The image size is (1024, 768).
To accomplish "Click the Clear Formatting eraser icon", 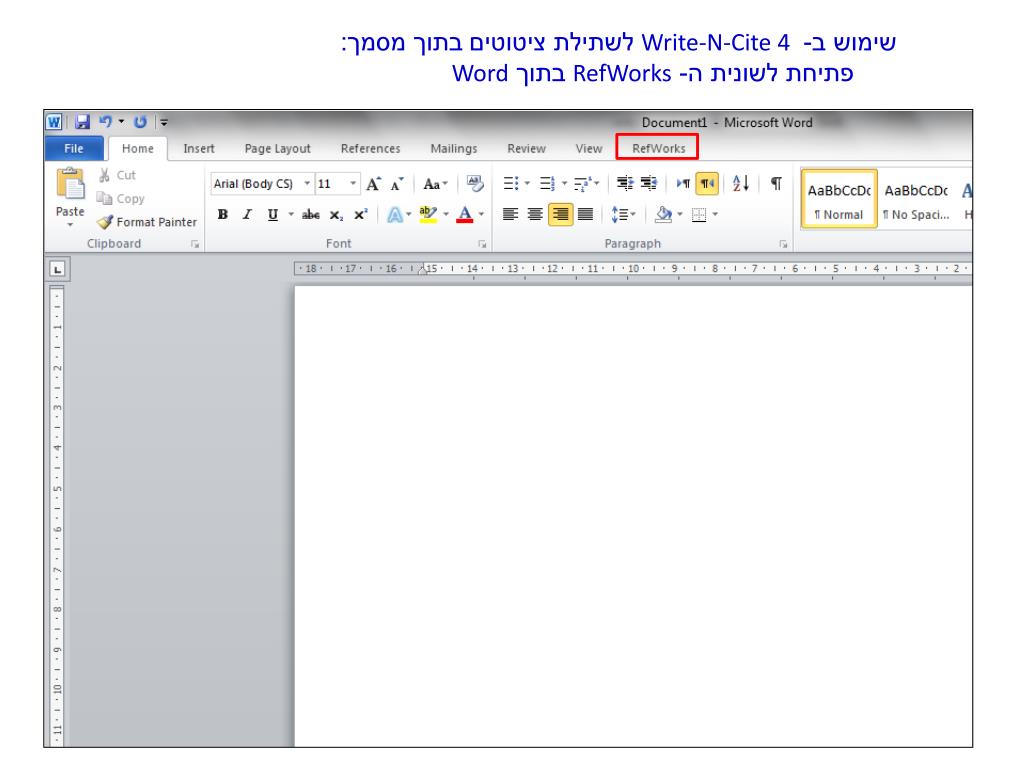I will [475, 184].
